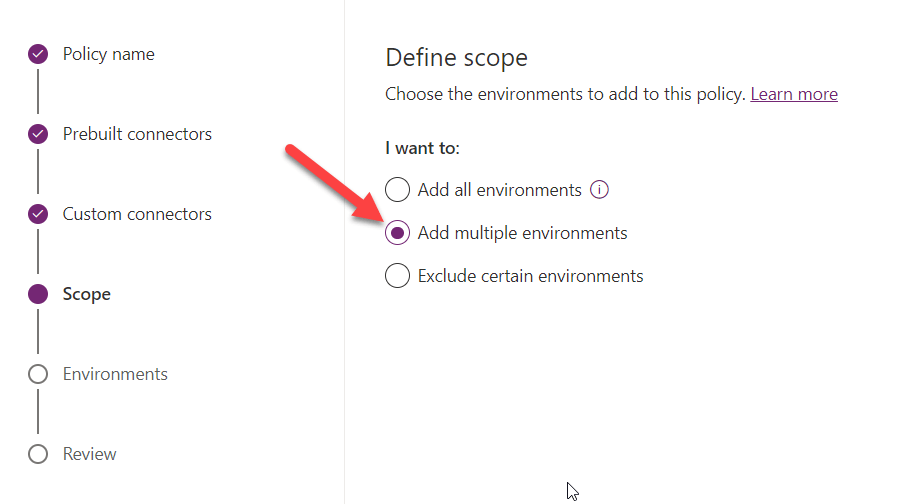Click the Add all environments label text
The width and height of the screenshot is (916, 504).
(499, 190)
